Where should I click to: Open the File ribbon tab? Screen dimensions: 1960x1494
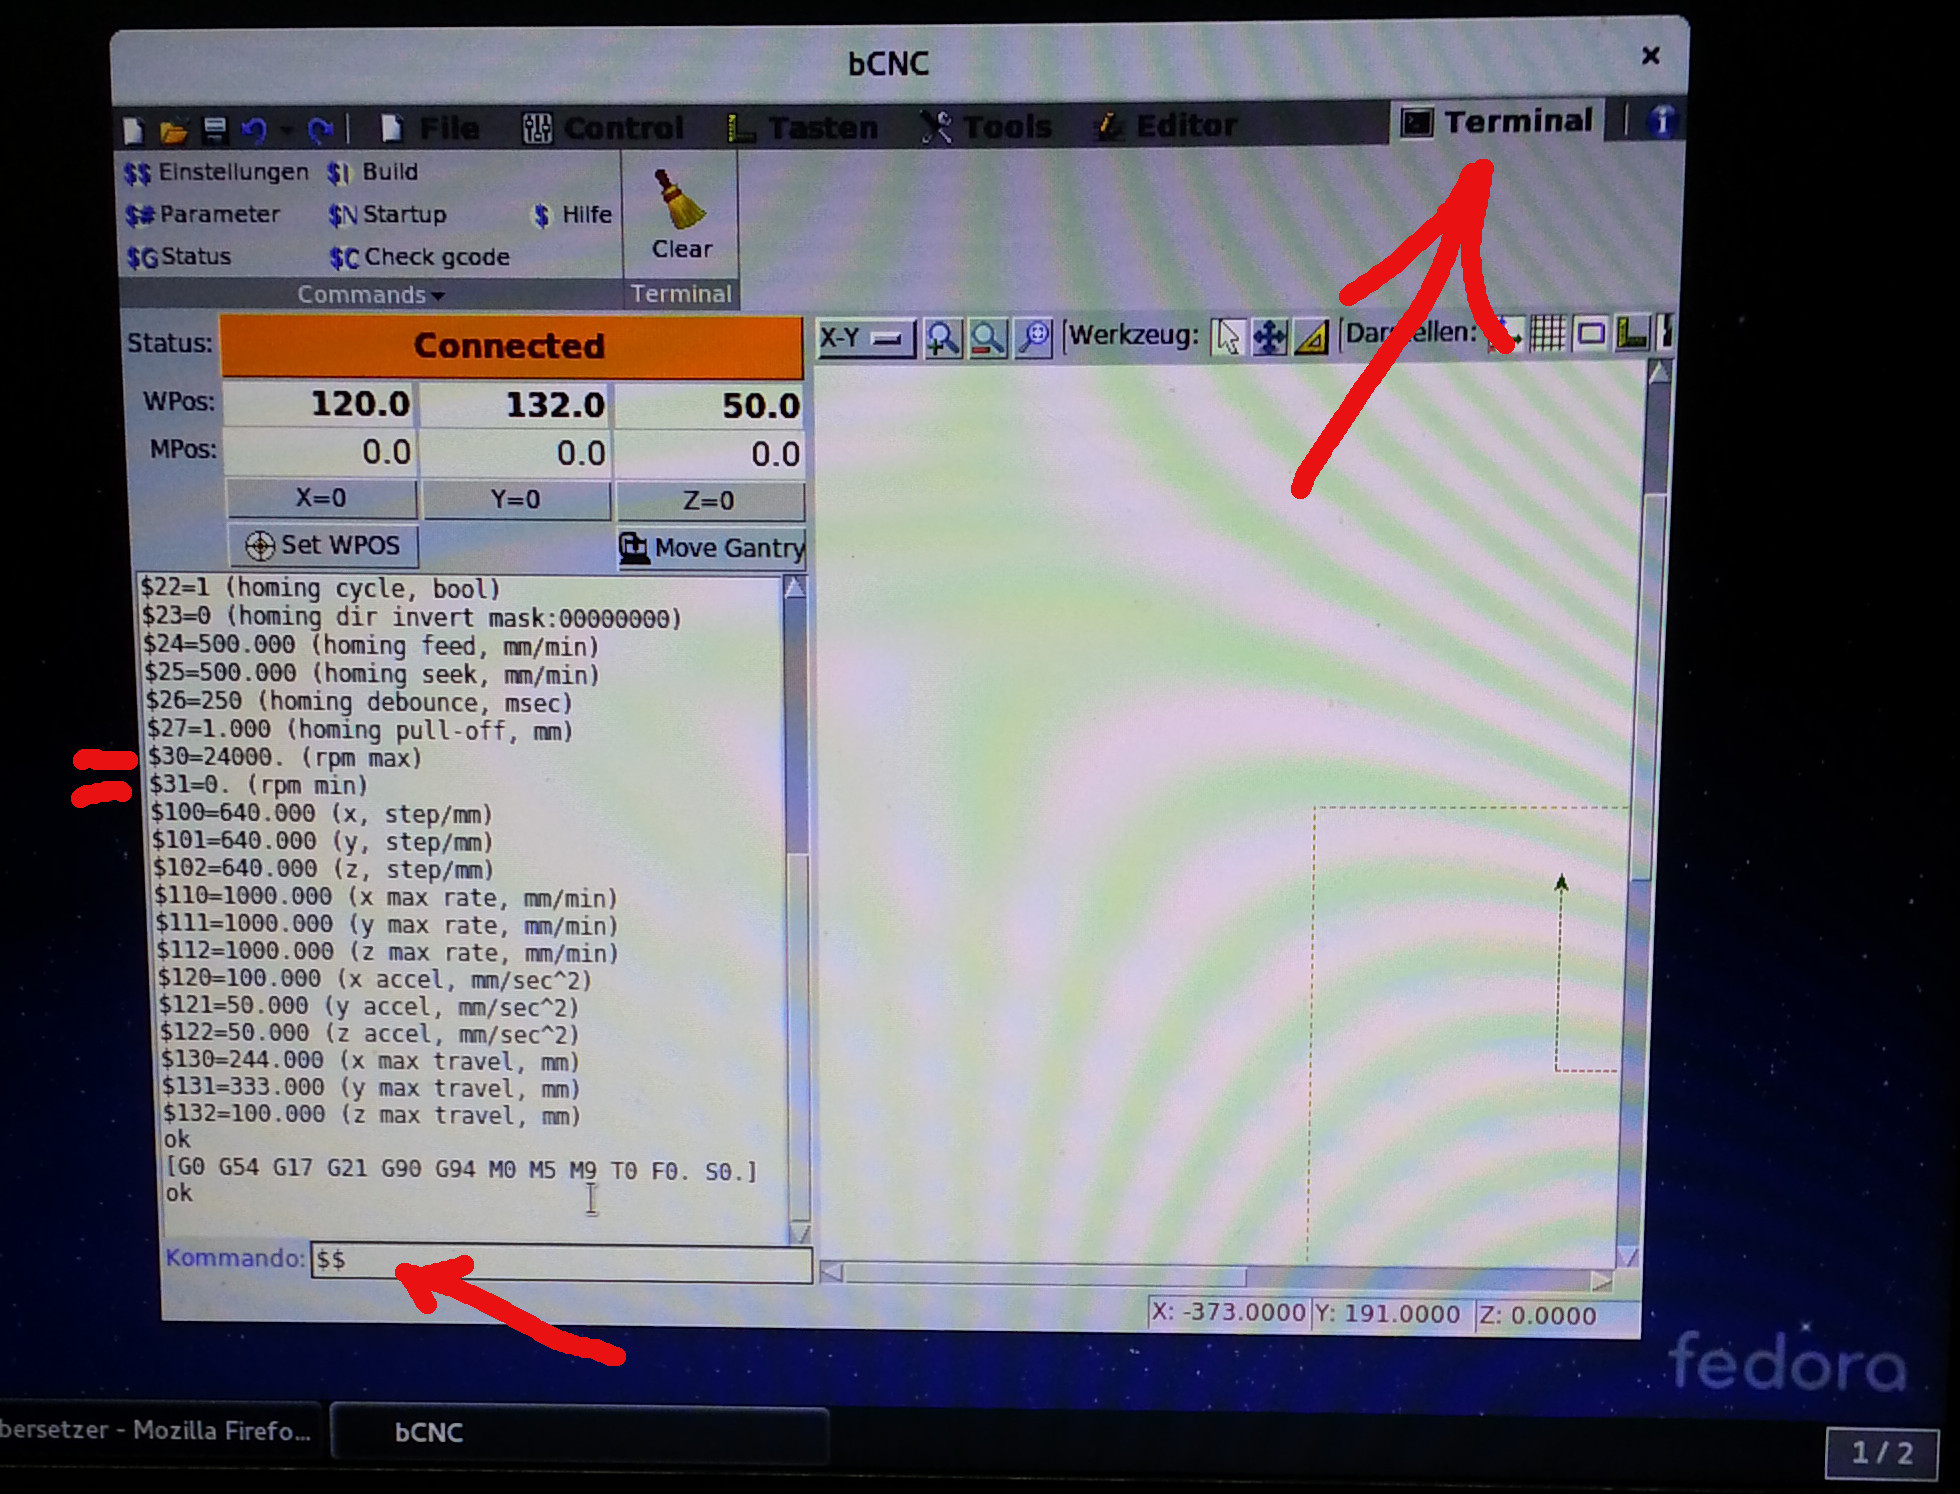click(430, 128)
